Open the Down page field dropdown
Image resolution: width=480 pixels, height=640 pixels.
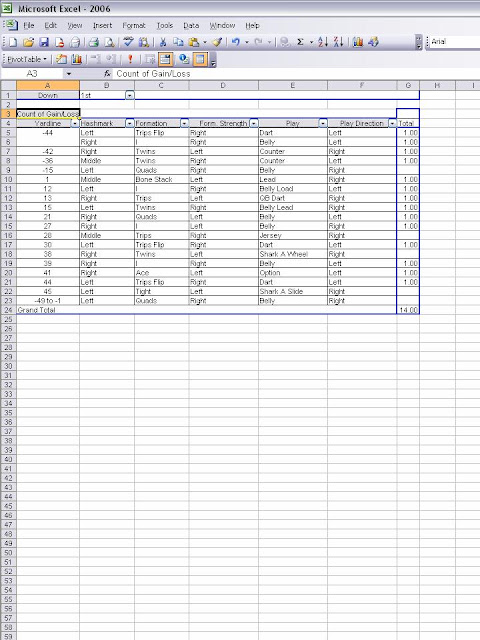point(129,96)
